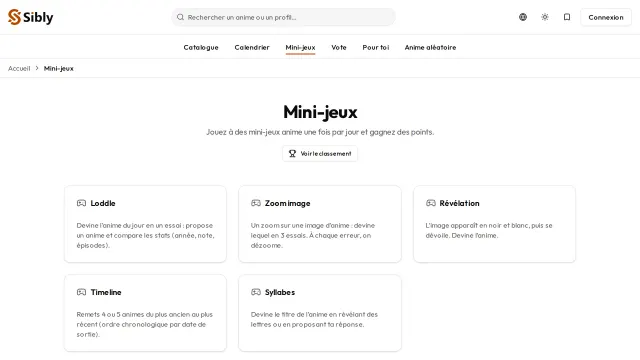Click the trophy icon in classement button
640x360 pixels.
292,153
